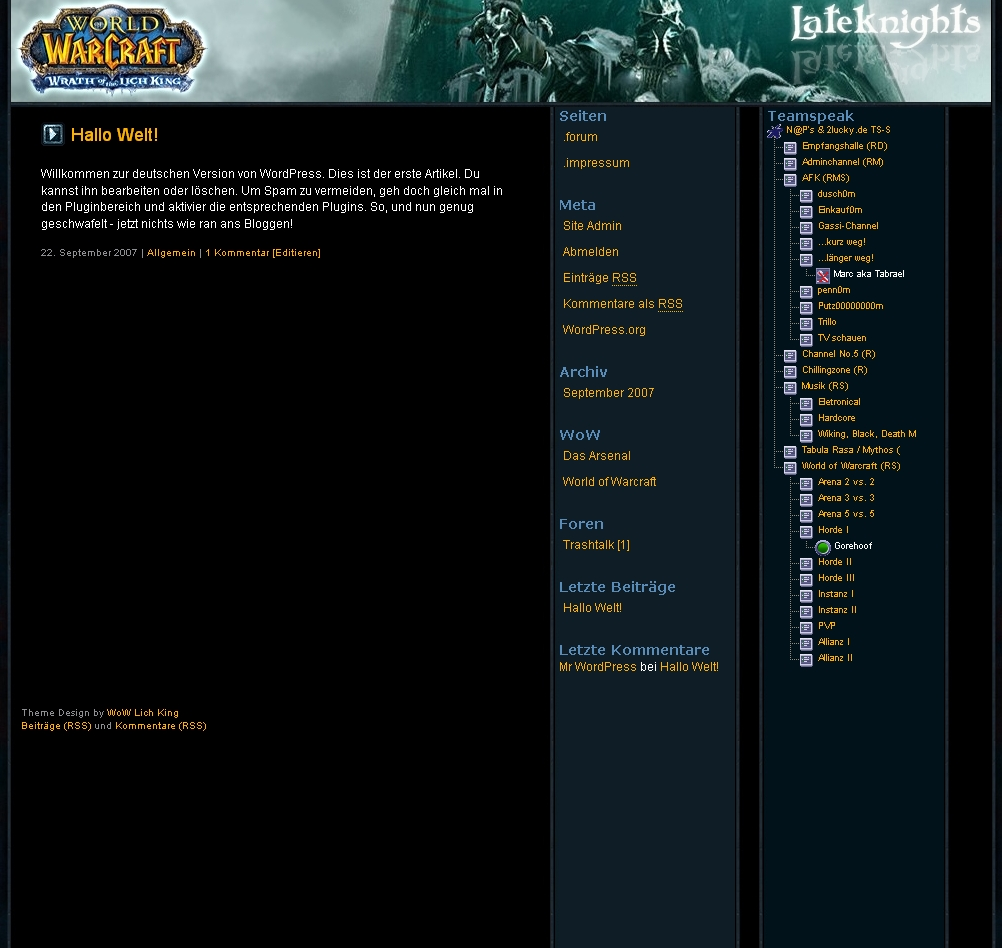
Task: Open the September 2007 archive
Action: coord(608,393)
